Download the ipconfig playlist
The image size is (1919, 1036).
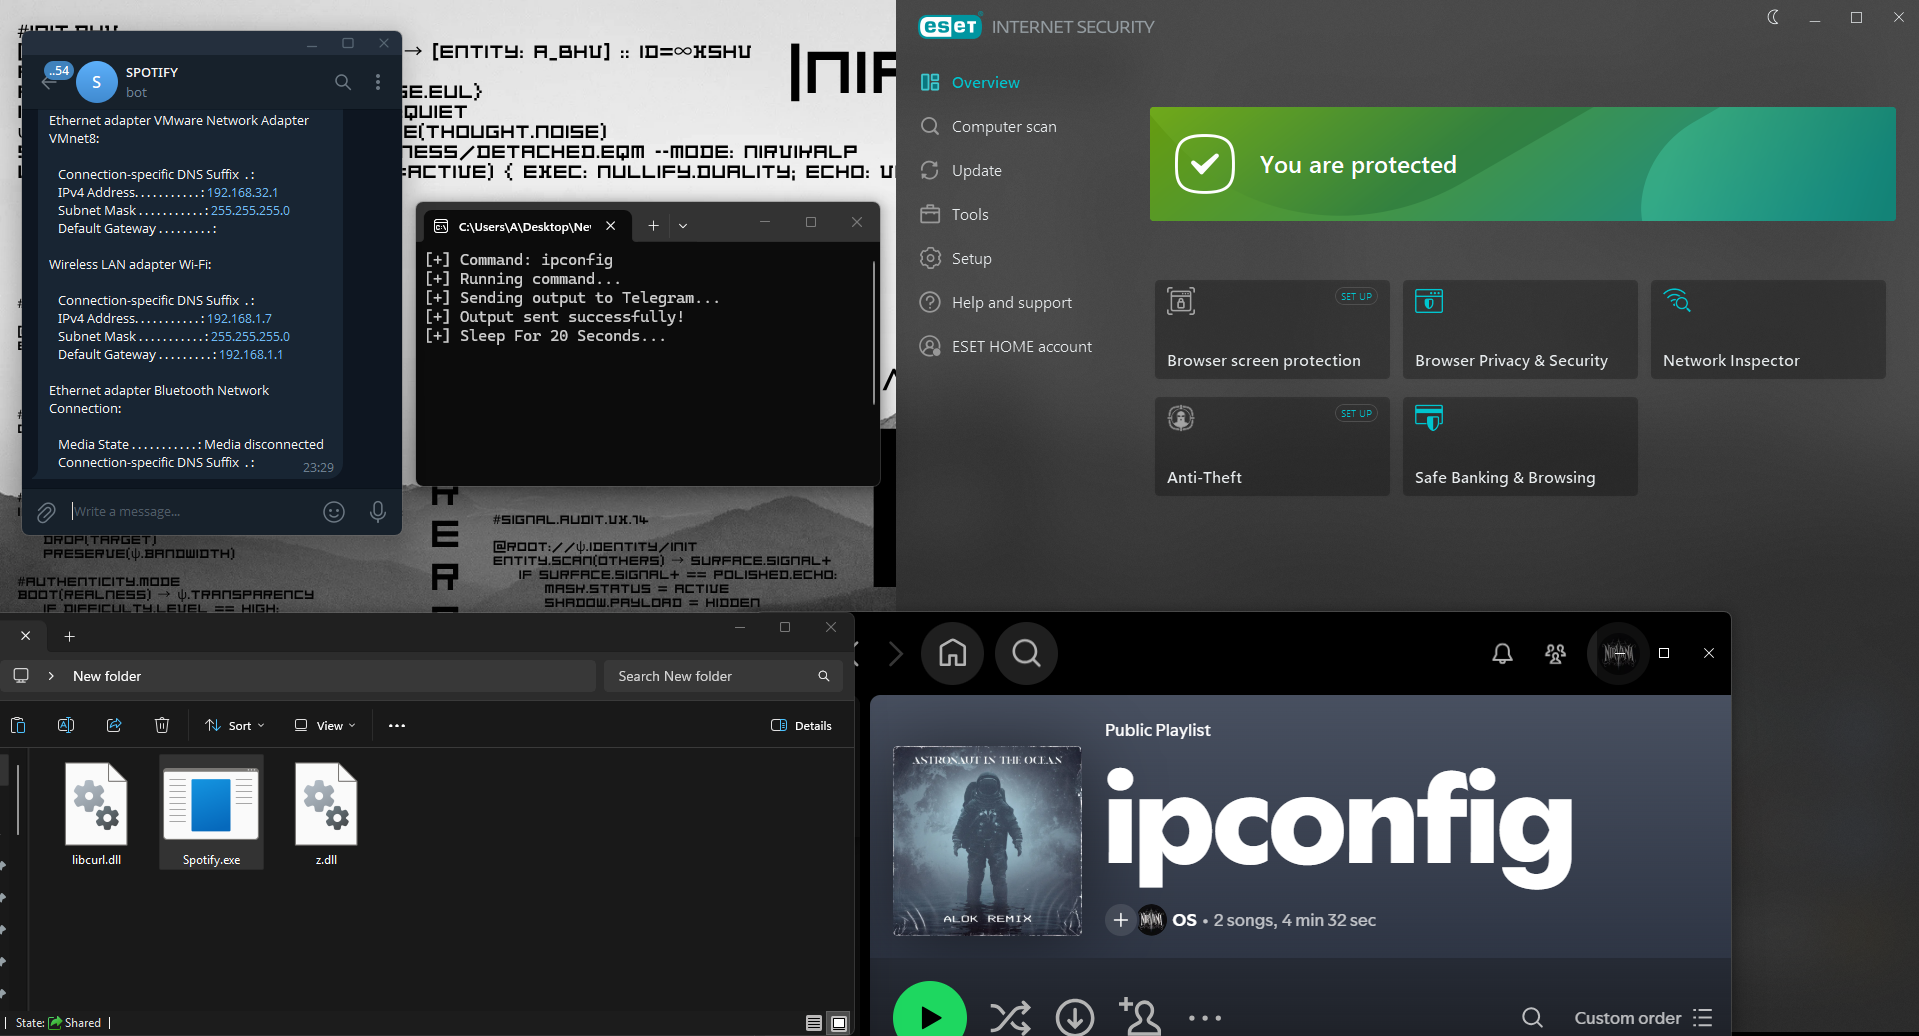(x=1075, y=1018)
